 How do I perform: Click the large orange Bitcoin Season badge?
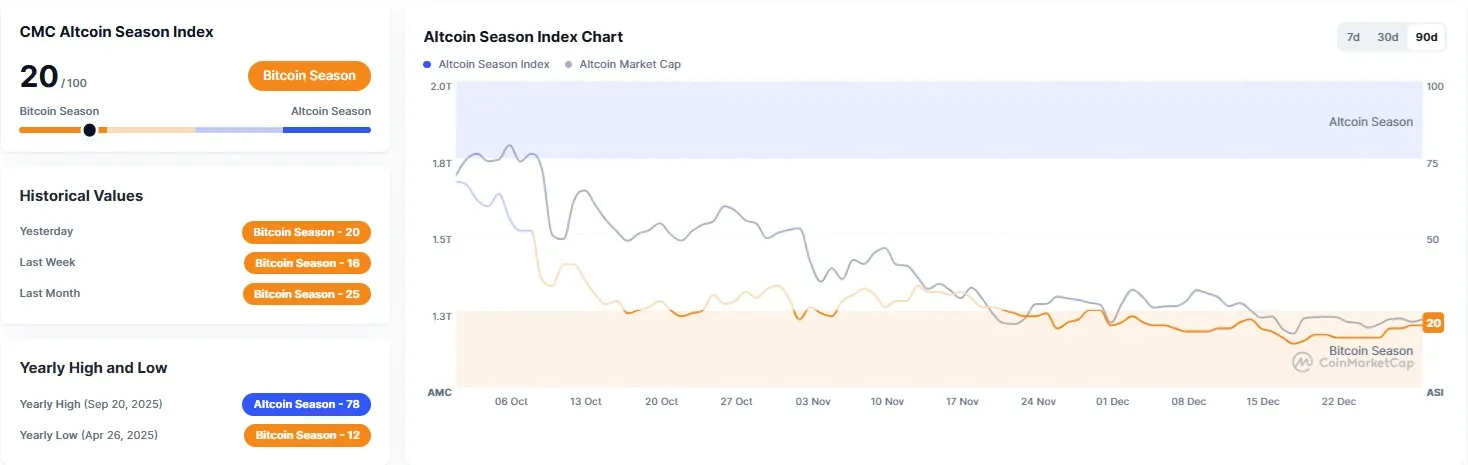[x=309, y=76]
